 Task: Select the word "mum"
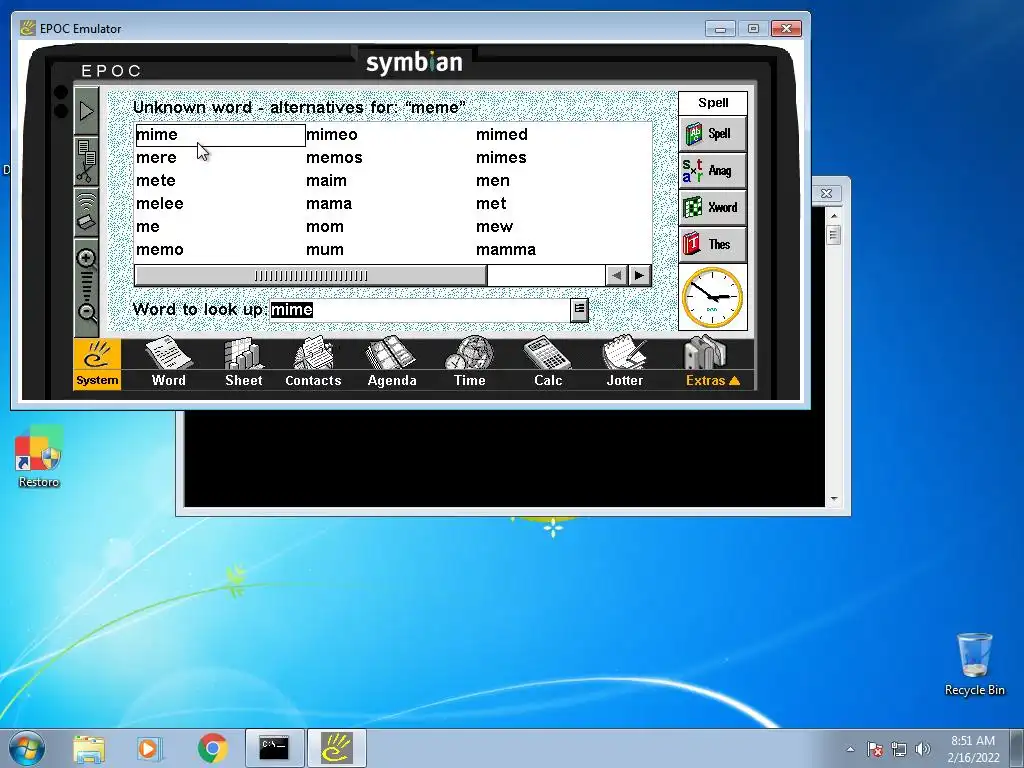click(x=325, y=249)
